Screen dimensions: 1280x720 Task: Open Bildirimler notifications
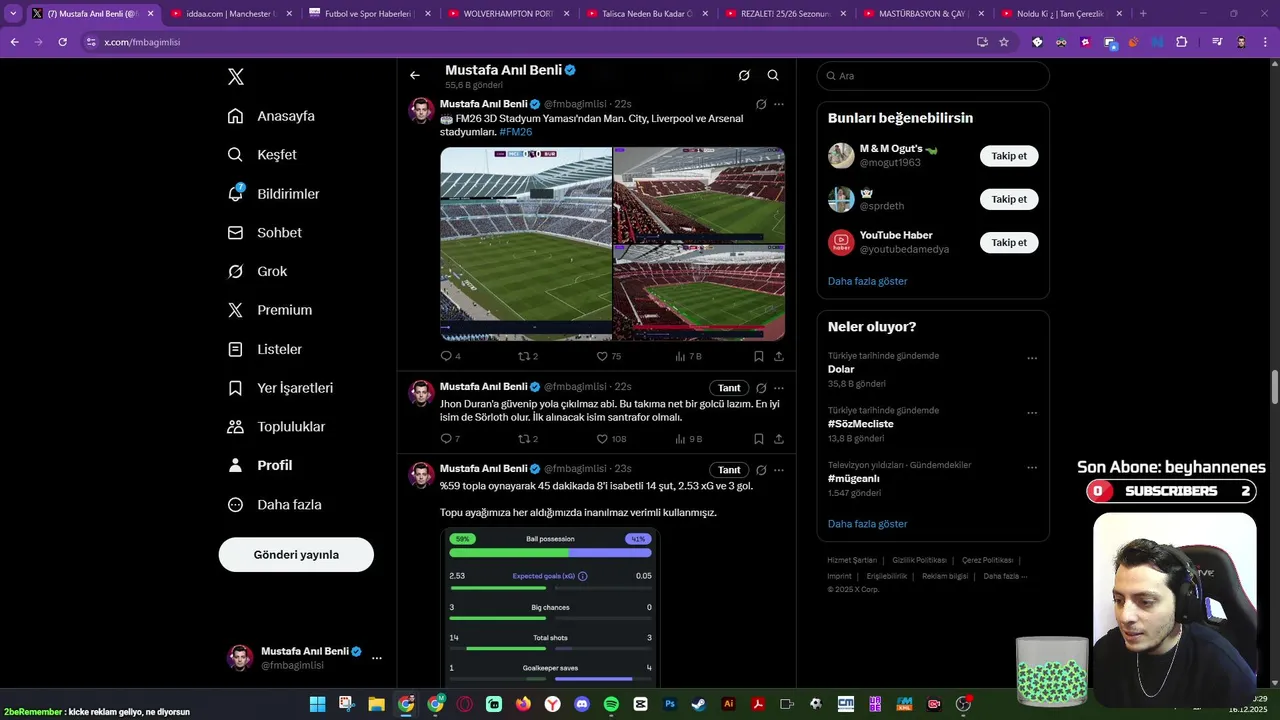tap(273, 194)
